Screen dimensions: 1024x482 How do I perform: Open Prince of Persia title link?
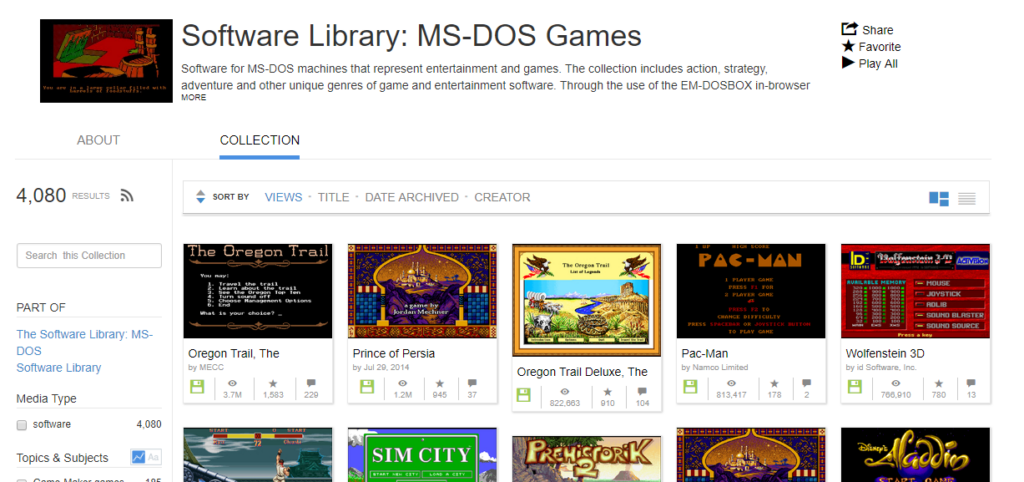(x=393, y=353)
